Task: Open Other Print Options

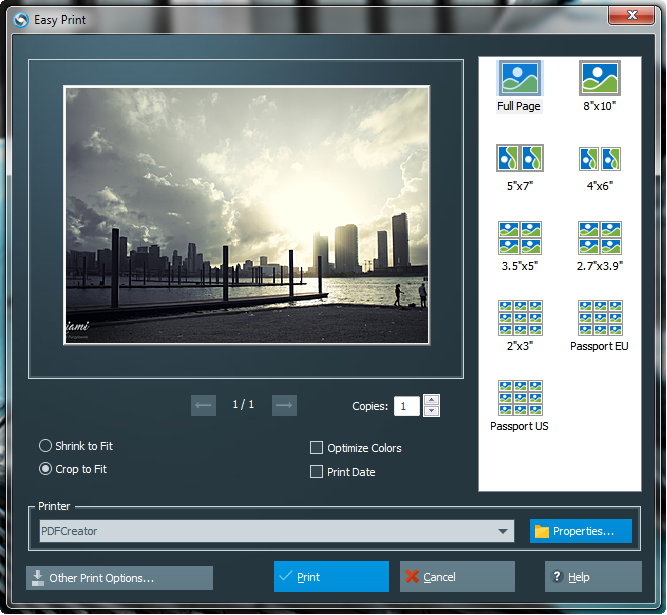Action: (120, 578)
